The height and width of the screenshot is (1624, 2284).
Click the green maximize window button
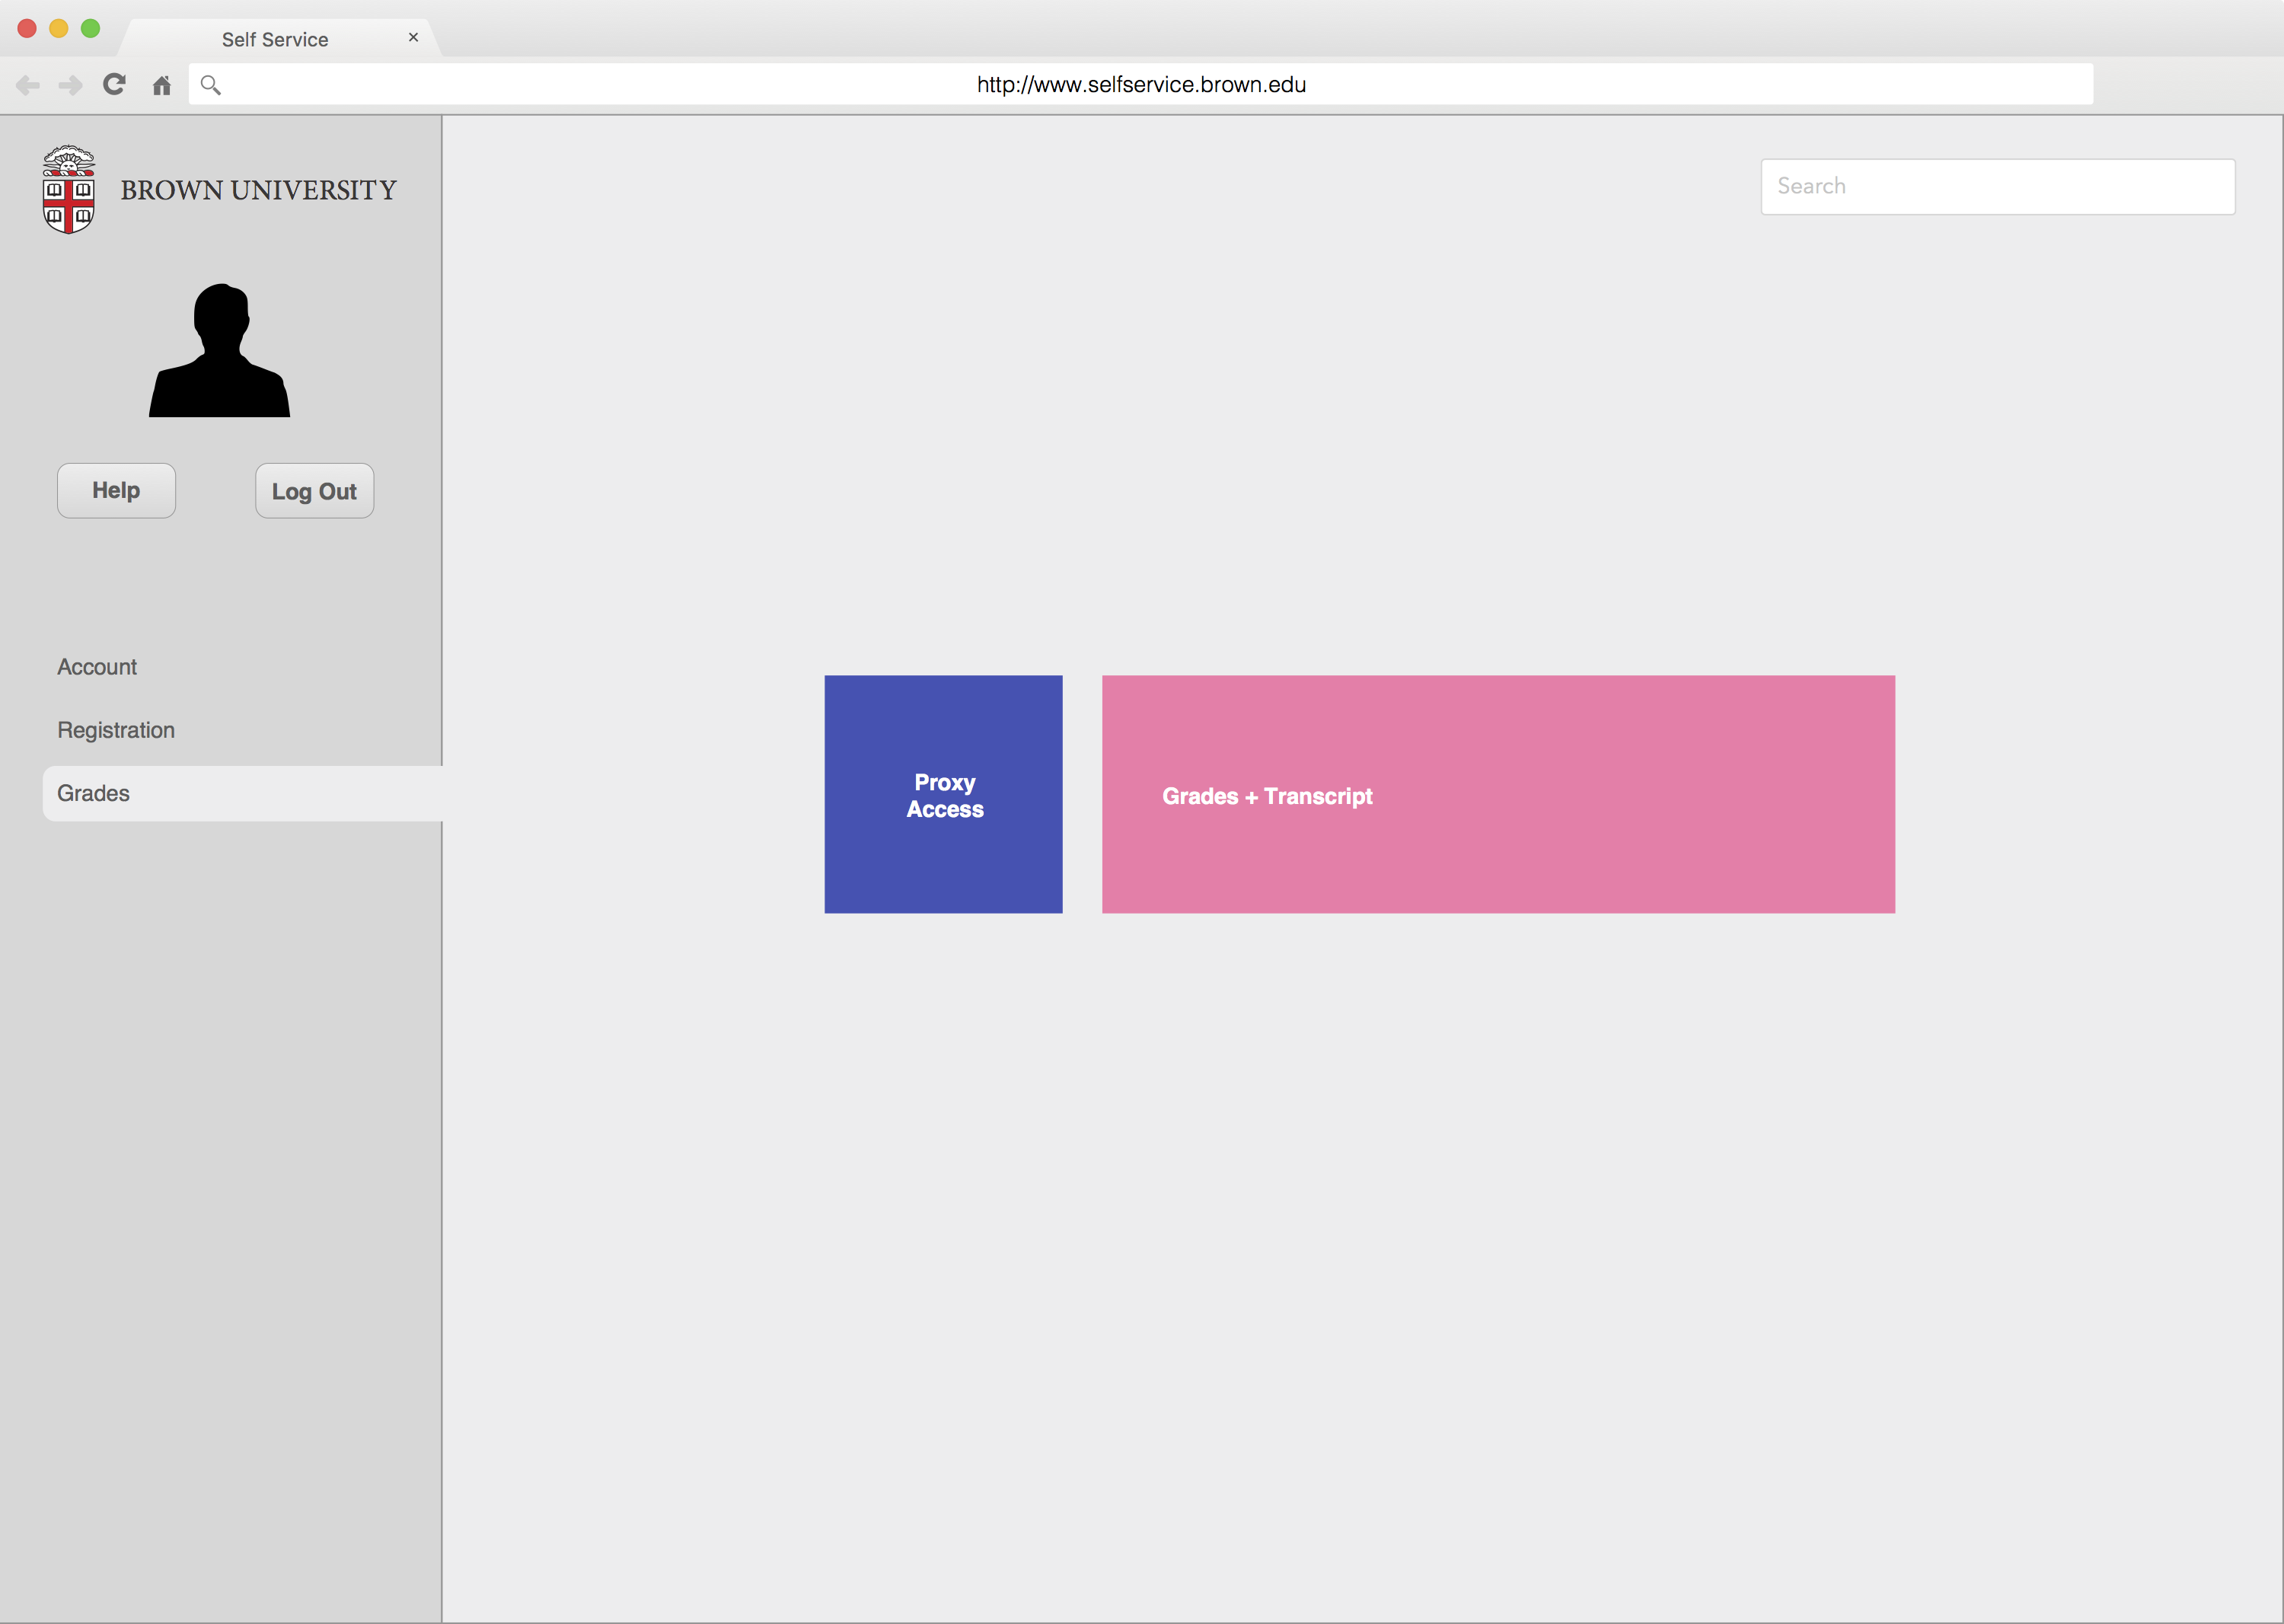tap(90, 28)
